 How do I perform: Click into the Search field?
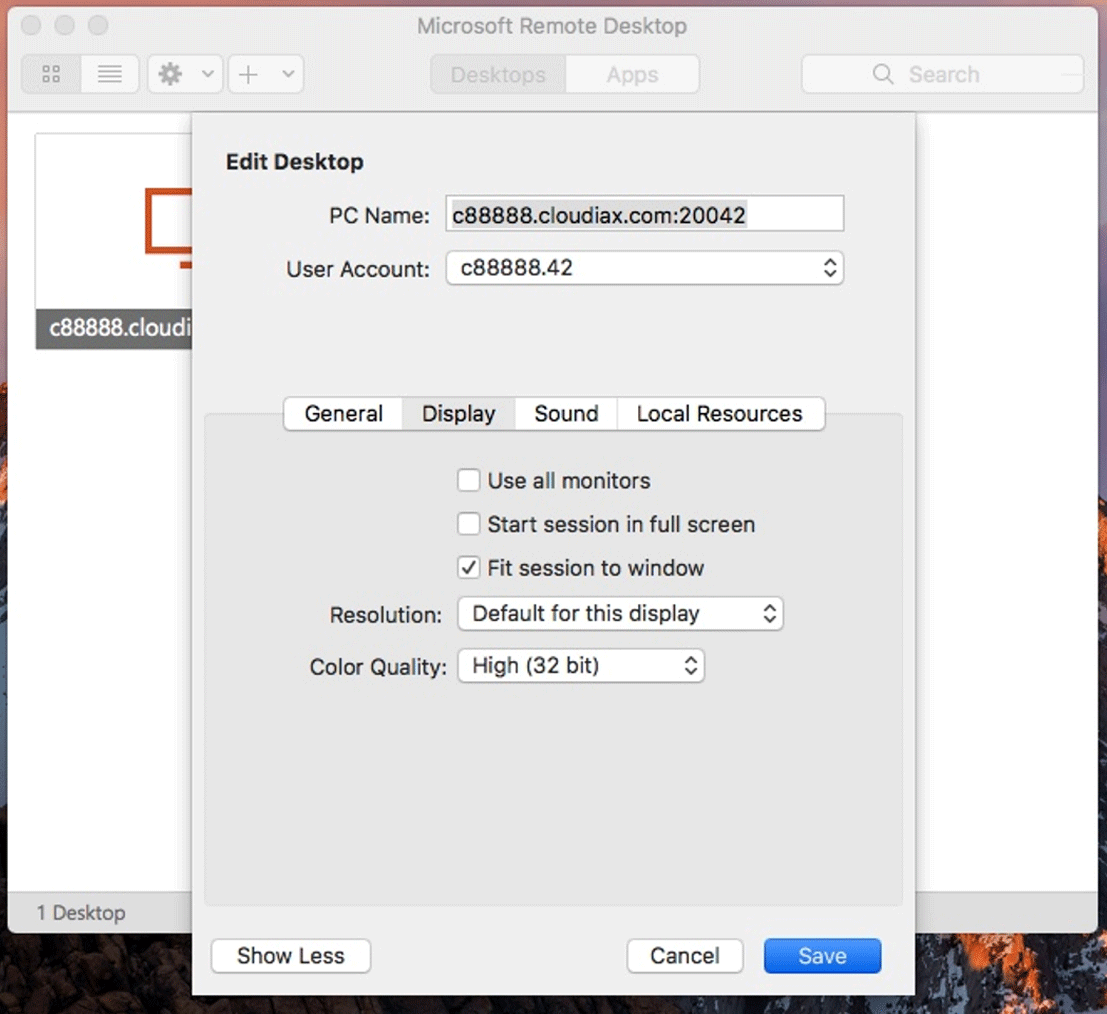click(943, 74)
